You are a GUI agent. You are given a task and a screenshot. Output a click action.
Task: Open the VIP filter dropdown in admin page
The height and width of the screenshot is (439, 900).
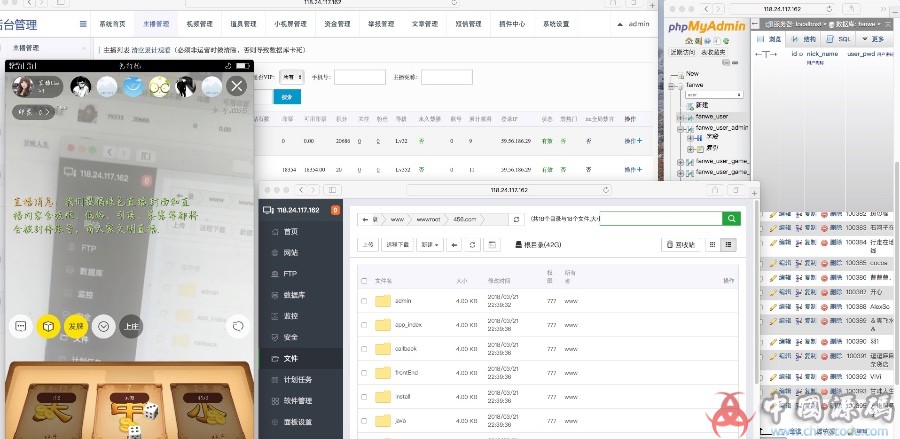[x=292, y=77]
